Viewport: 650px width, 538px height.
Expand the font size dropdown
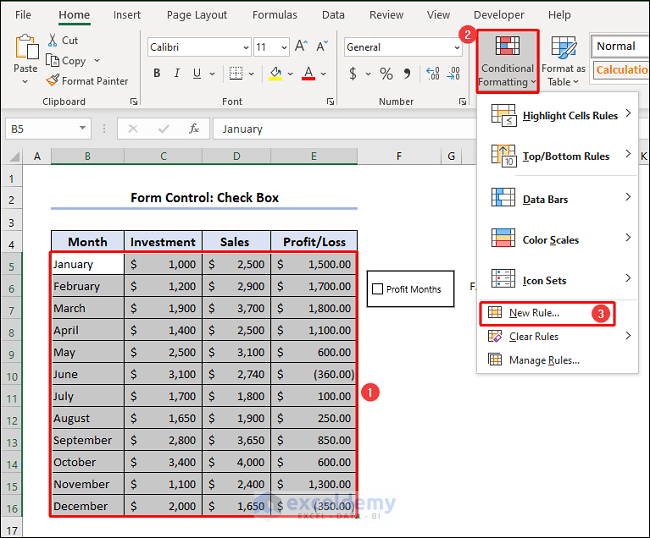pos(285,48)
